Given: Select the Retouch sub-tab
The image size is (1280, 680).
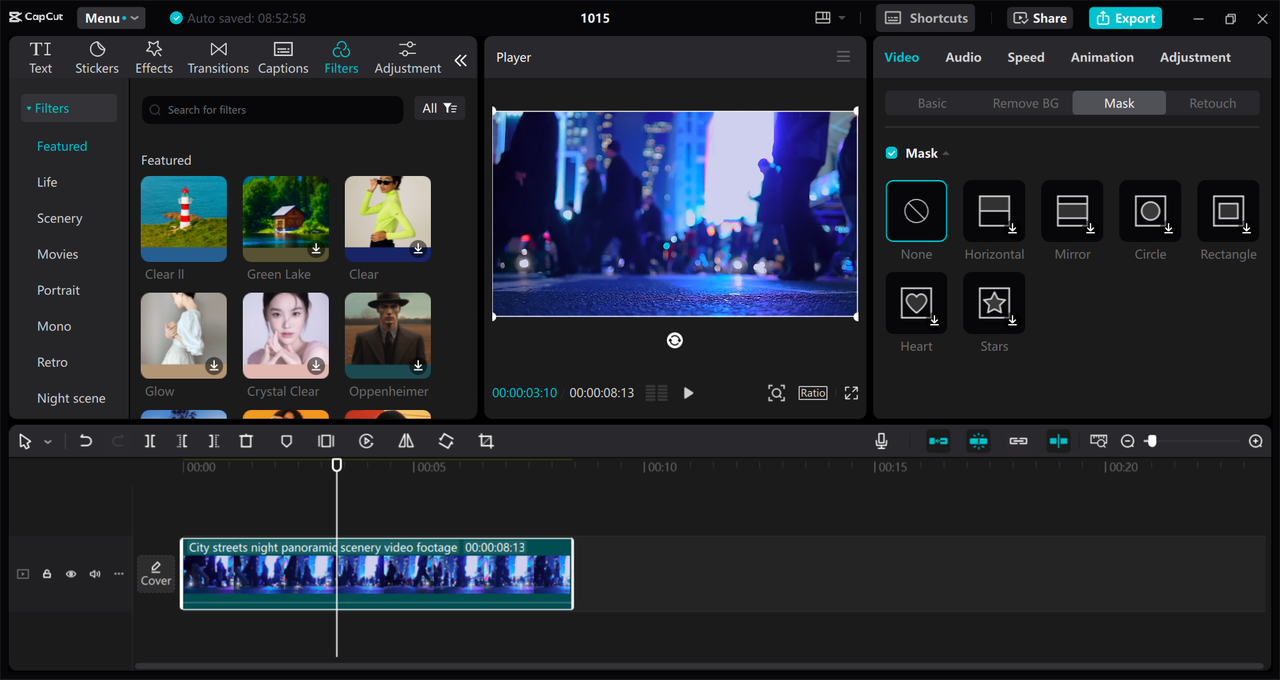Looking at the screenshot, I should [1212, 103].
